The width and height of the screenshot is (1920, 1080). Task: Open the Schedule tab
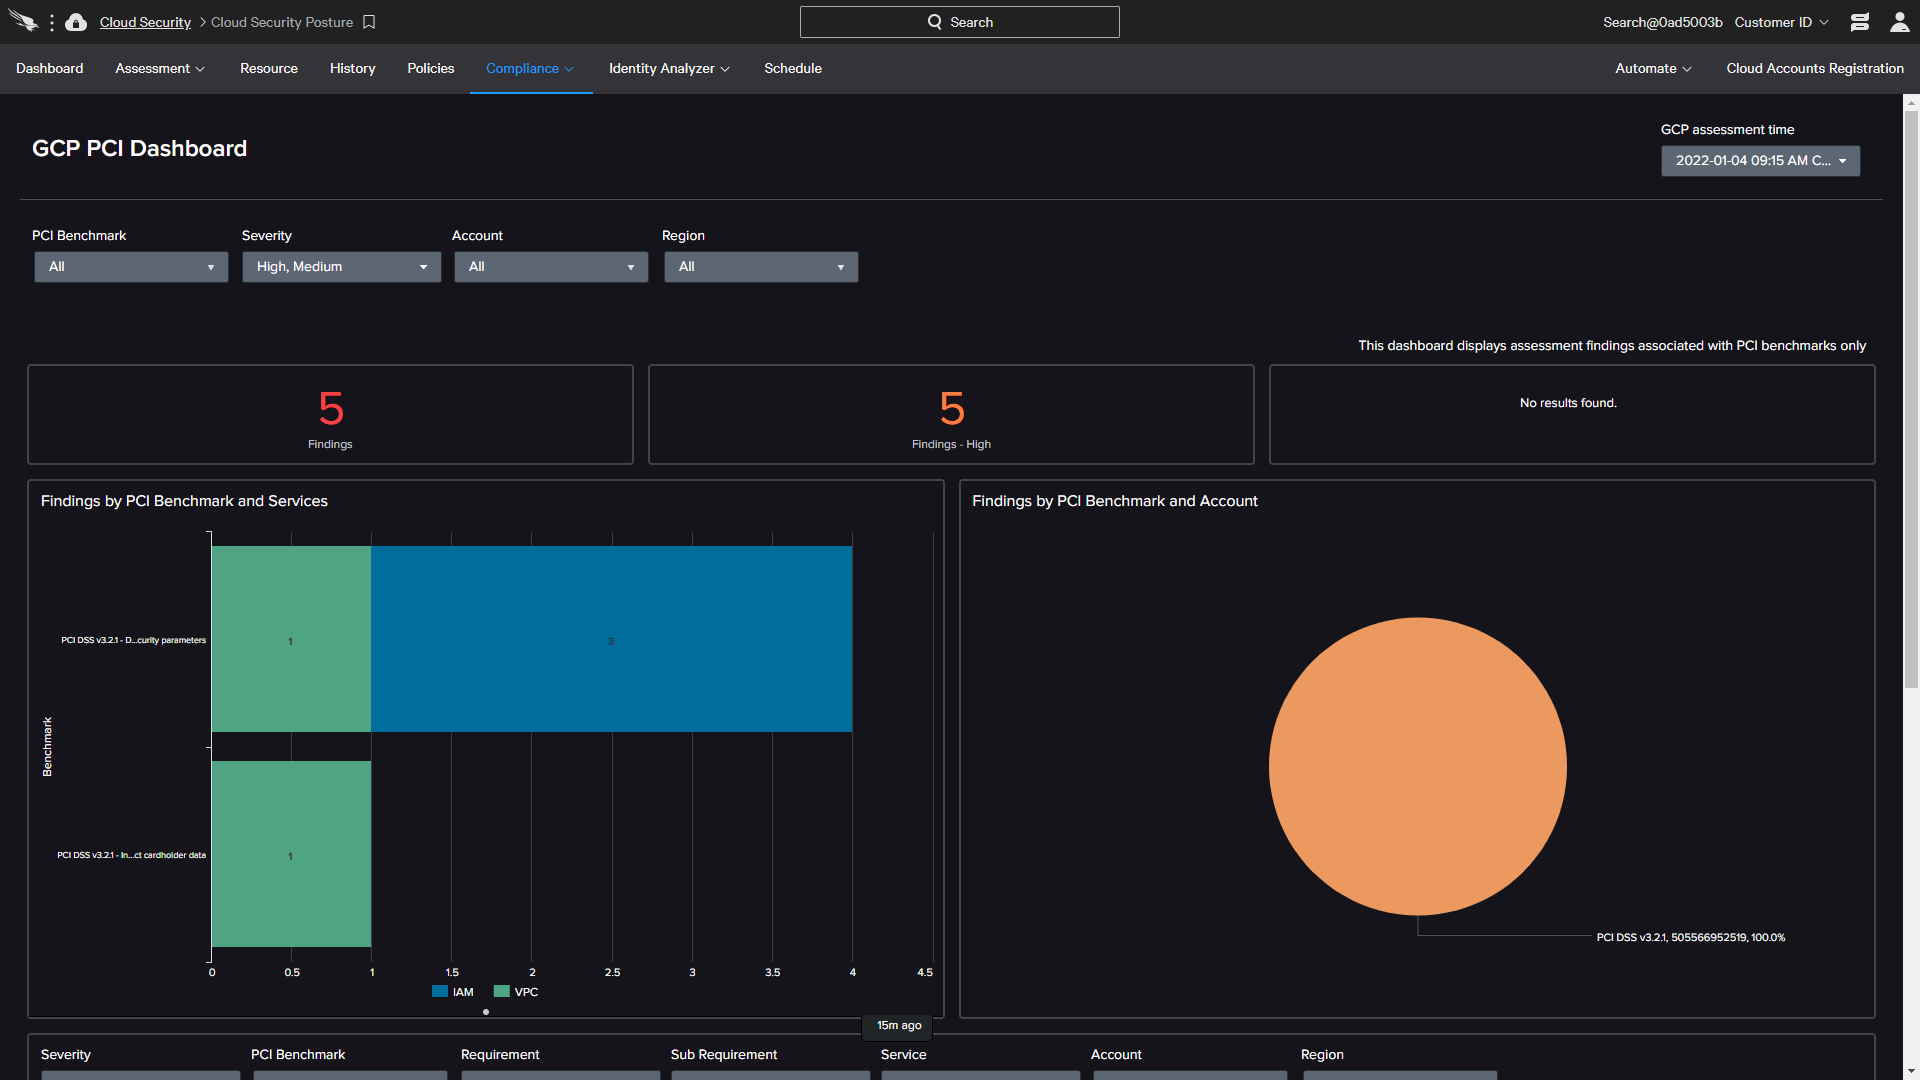pos(793,68)
